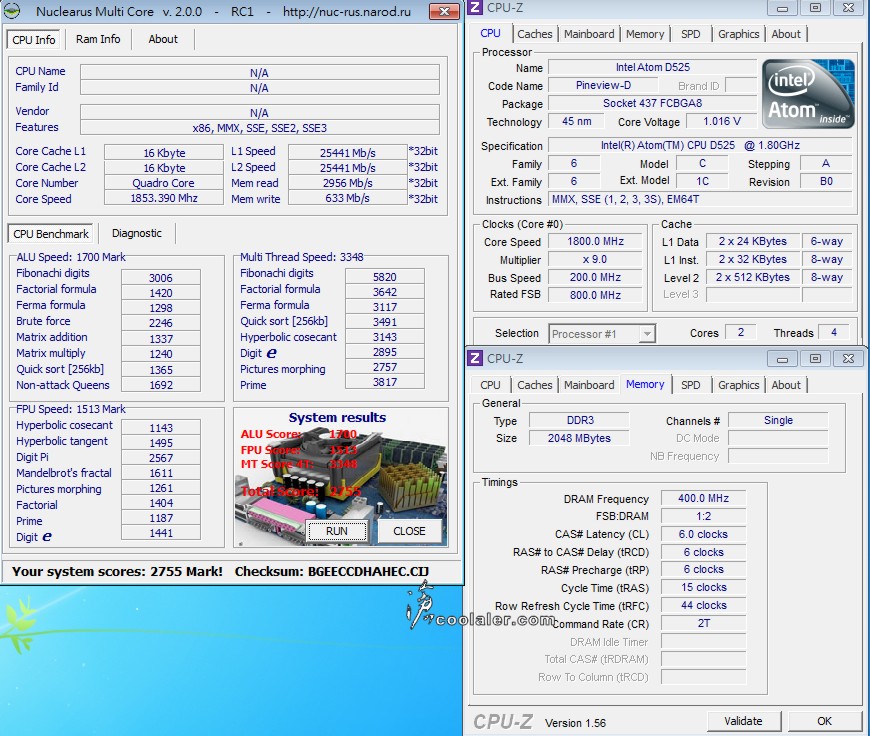Image resolution: width=870 pixels, height=736 pixels.
Task: Click Hyperbolic tangent value 1495
Action: (161, 443)
